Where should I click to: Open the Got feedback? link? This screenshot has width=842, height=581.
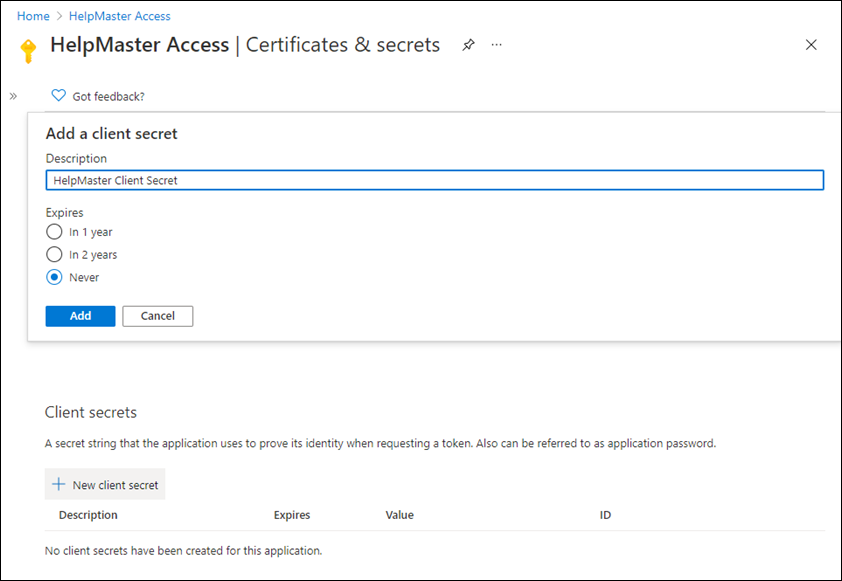[108, 97]
